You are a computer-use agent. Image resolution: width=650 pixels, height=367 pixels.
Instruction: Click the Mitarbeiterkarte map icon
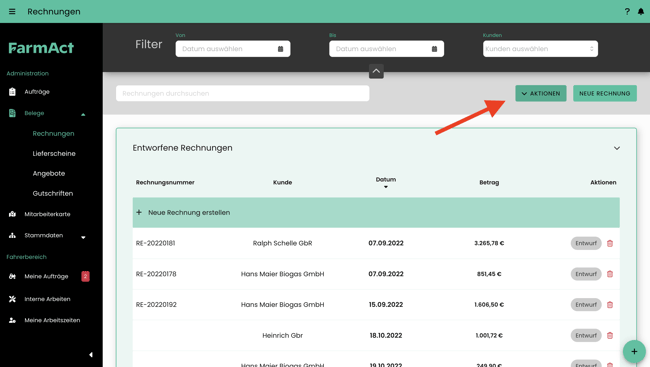12,214
